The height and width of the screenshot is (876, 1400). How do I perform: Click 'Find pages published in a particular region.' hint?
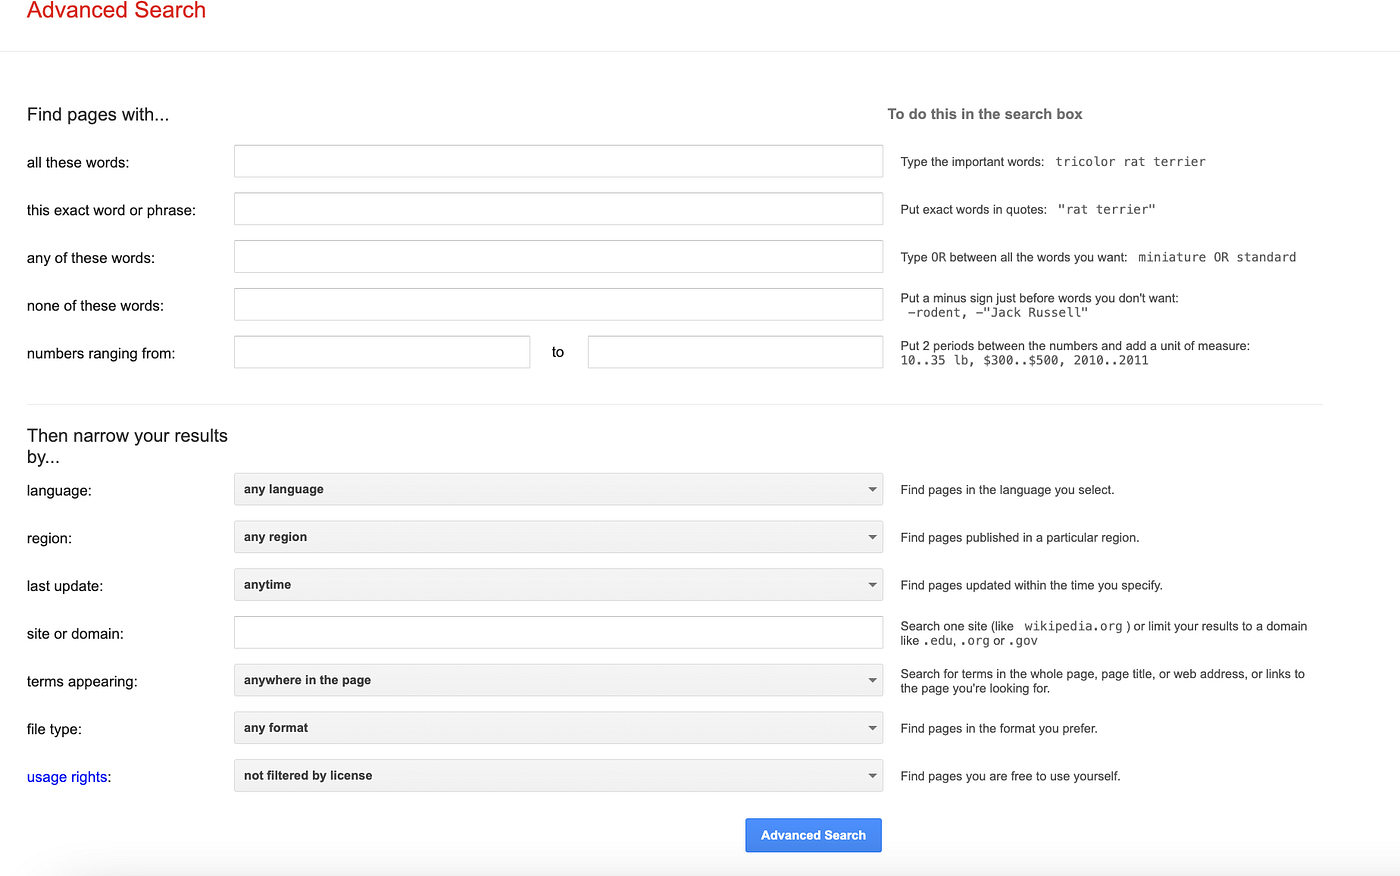tap(1020, 538)
